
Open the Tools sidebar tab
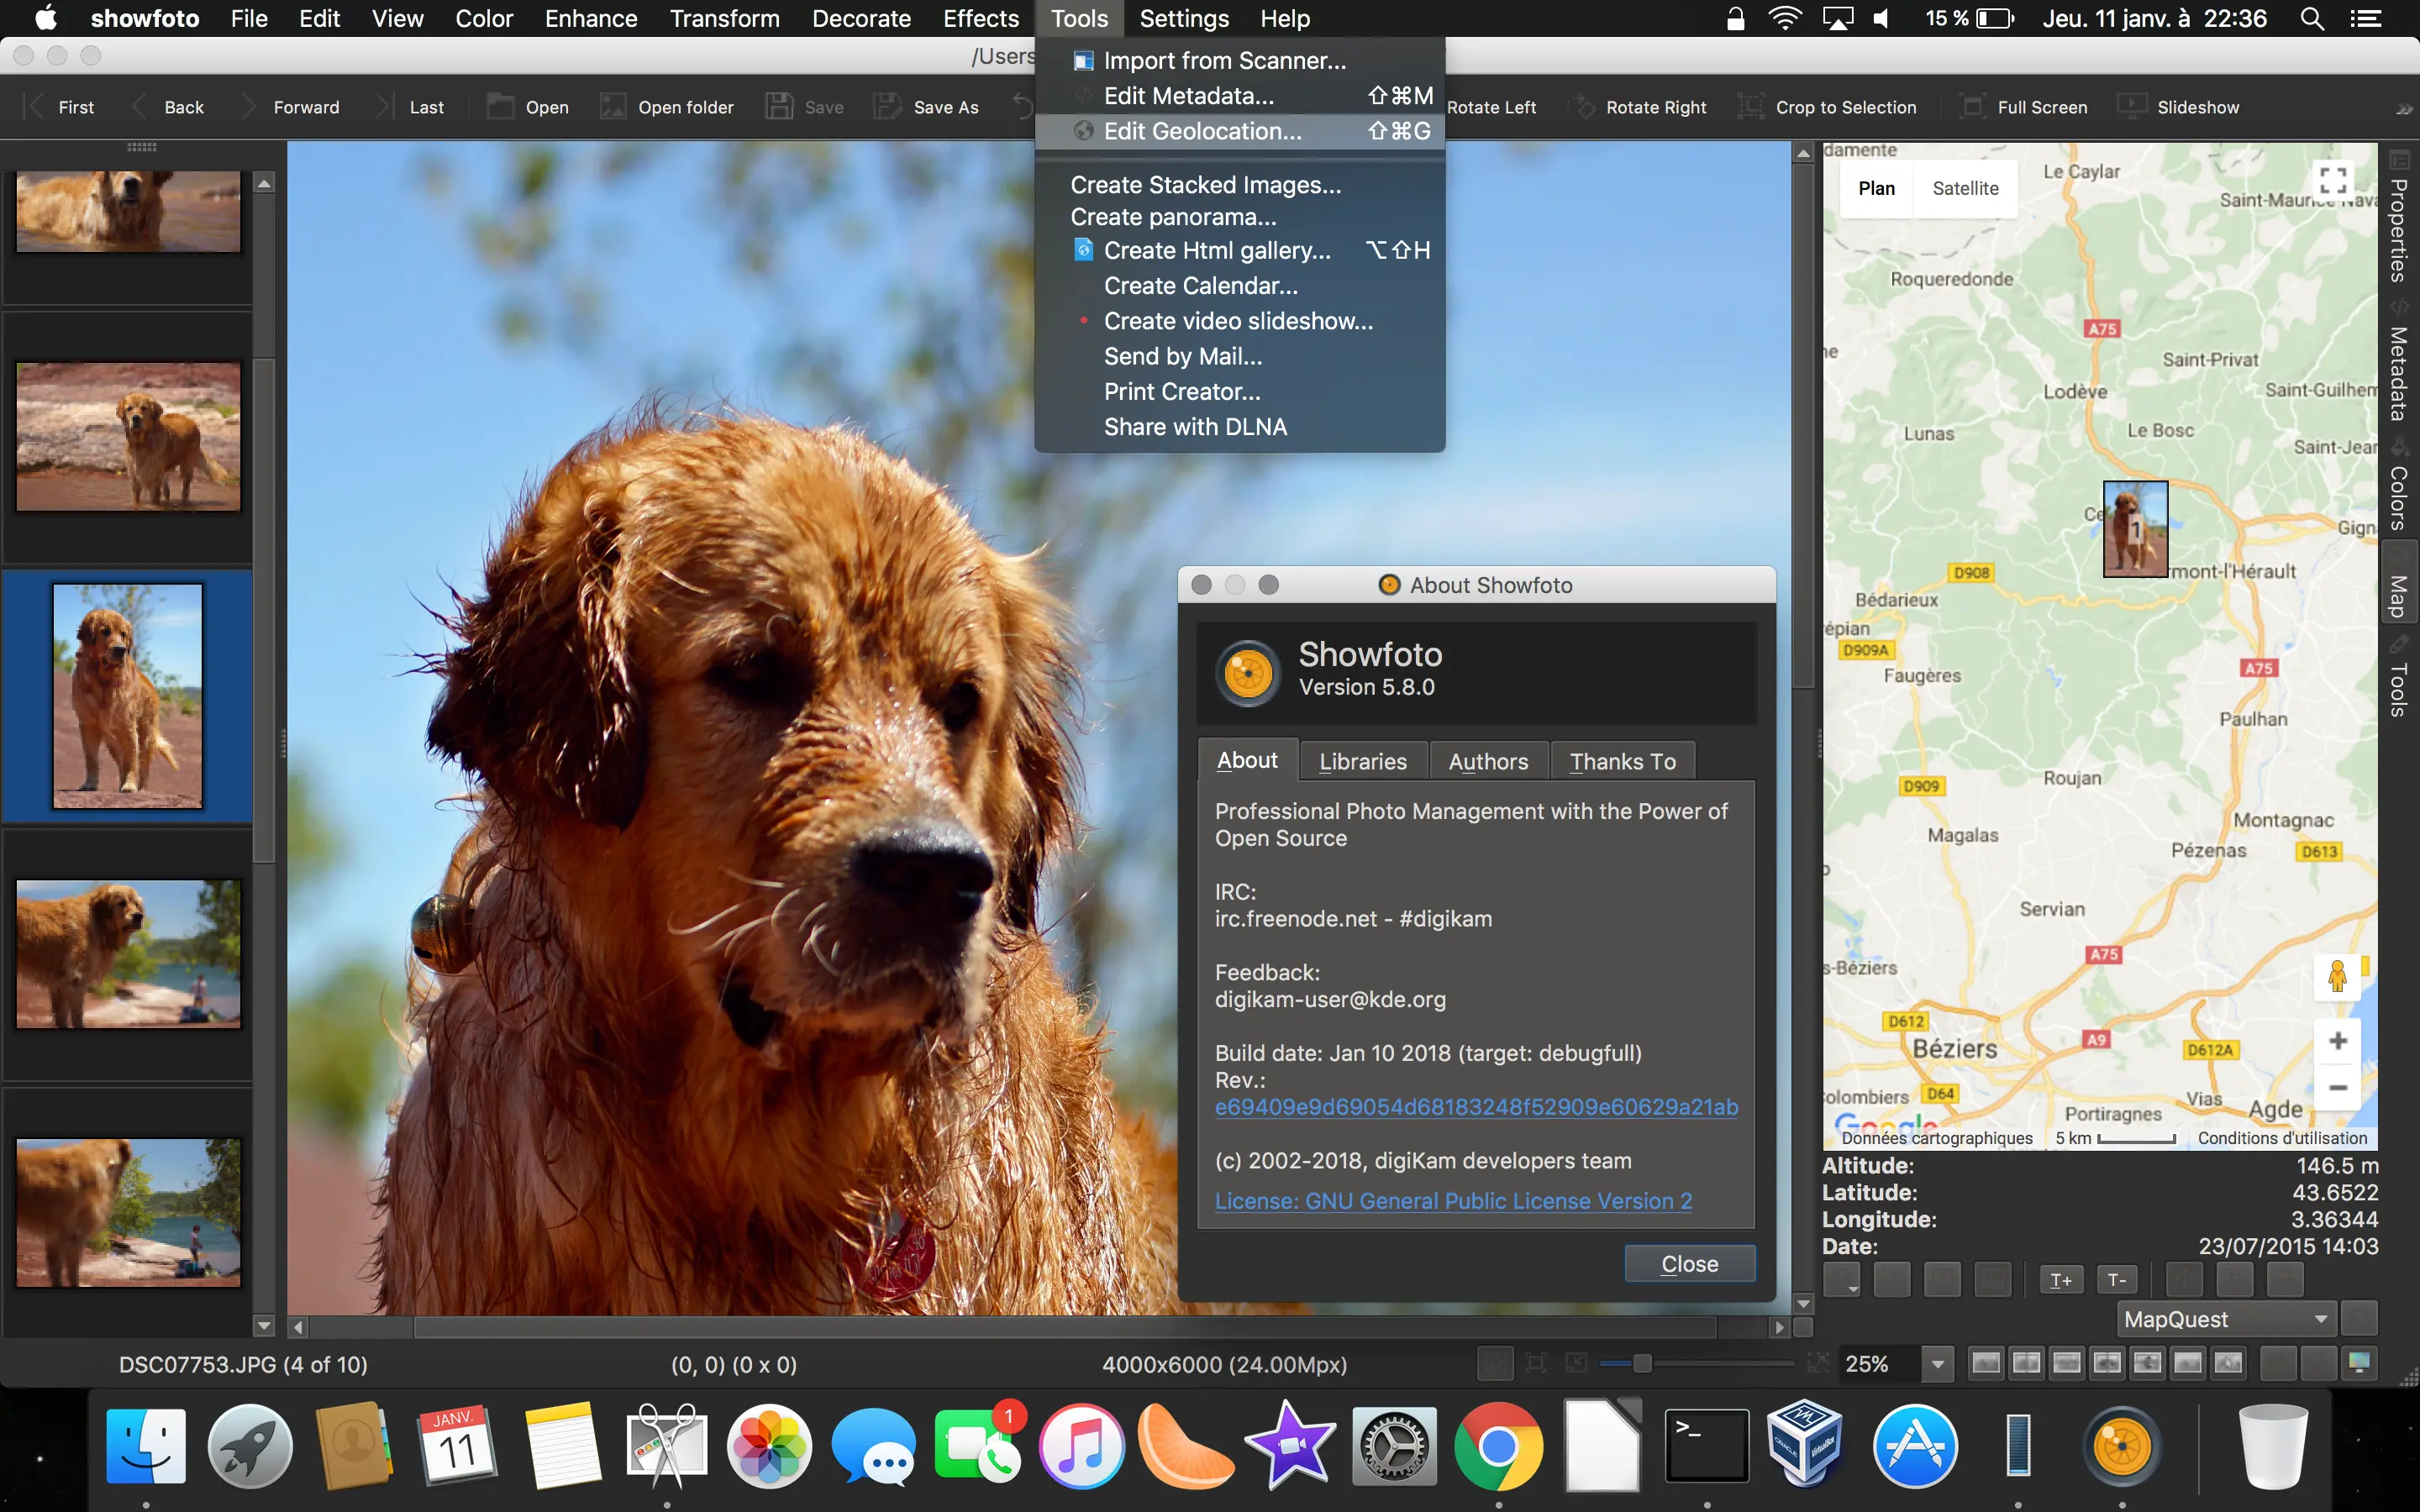(2399, 676)
